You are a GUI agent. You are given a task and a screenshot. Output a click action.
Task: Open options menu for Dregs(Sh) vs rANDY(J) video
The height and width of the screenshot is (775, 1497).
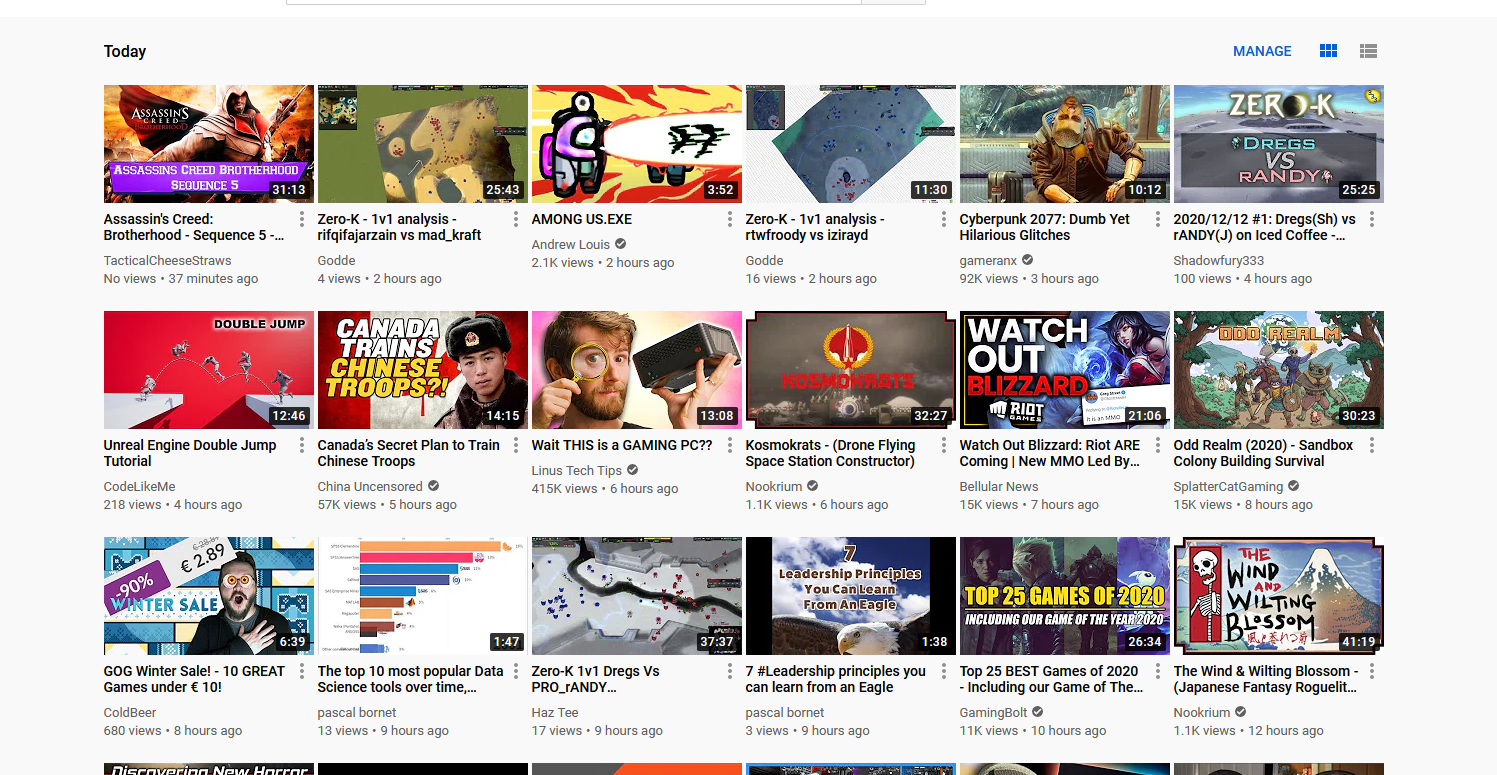(x=1372, y=219)
